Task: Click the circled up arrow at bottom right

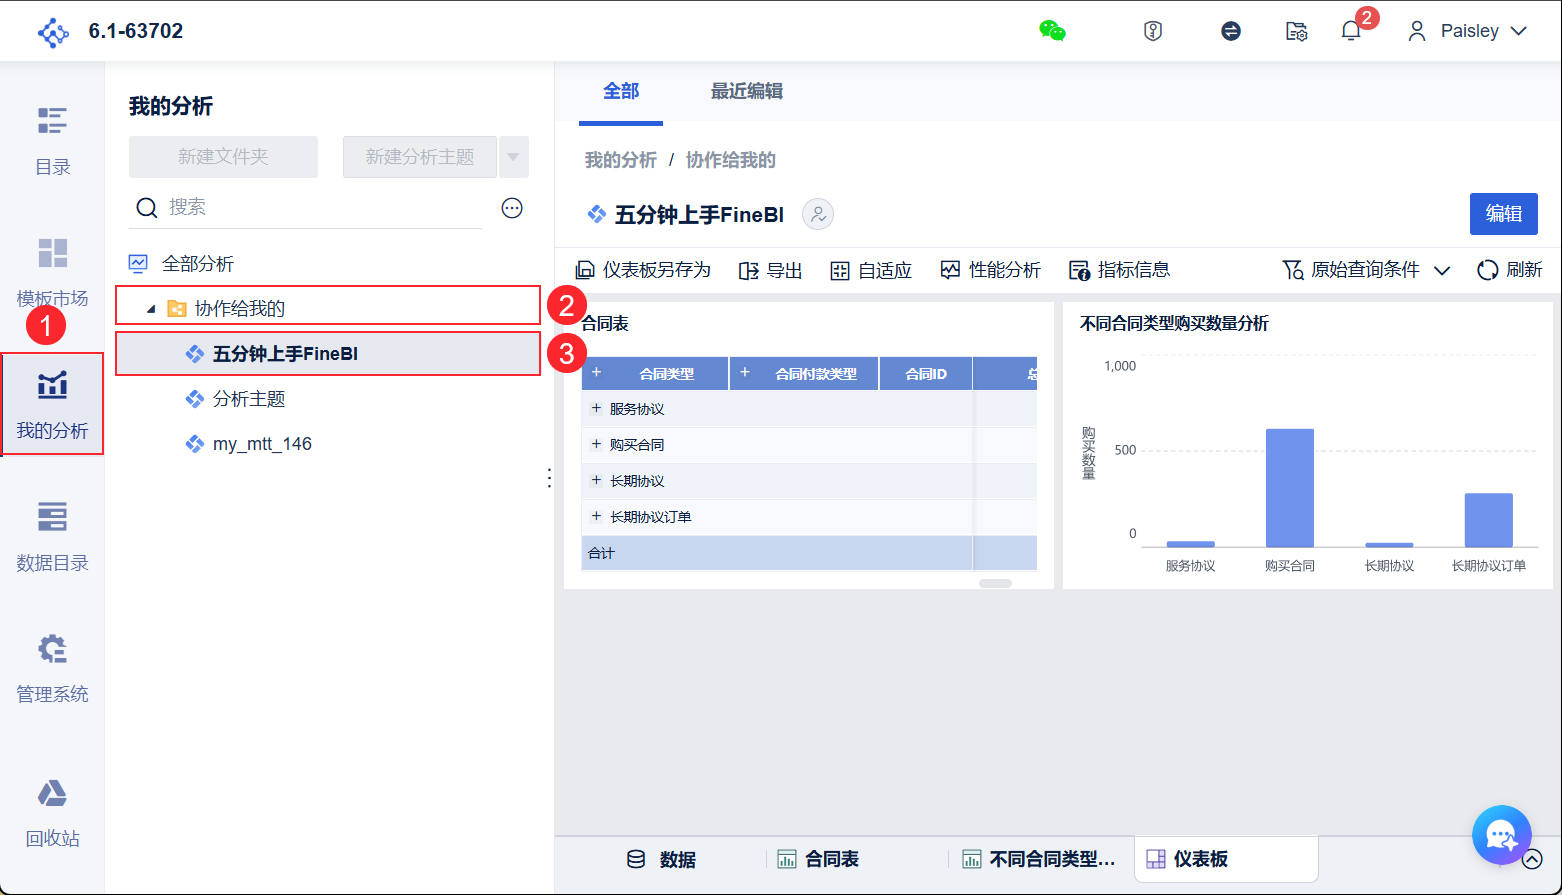Action: pyautogui.click(x=1532, y=859)
